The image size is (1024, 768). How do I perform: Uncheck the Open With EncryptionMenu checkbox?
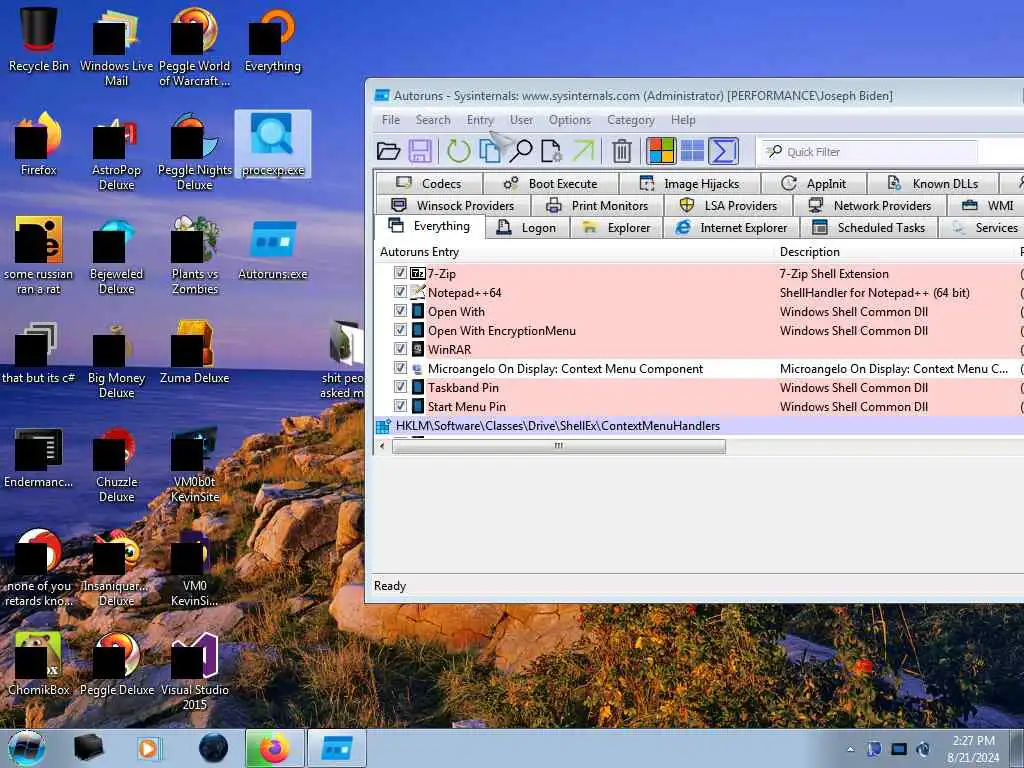tap(400, 330)
